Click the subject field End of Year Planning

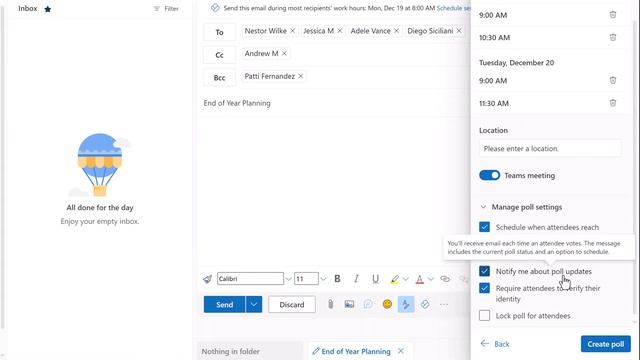click(237, 103)
